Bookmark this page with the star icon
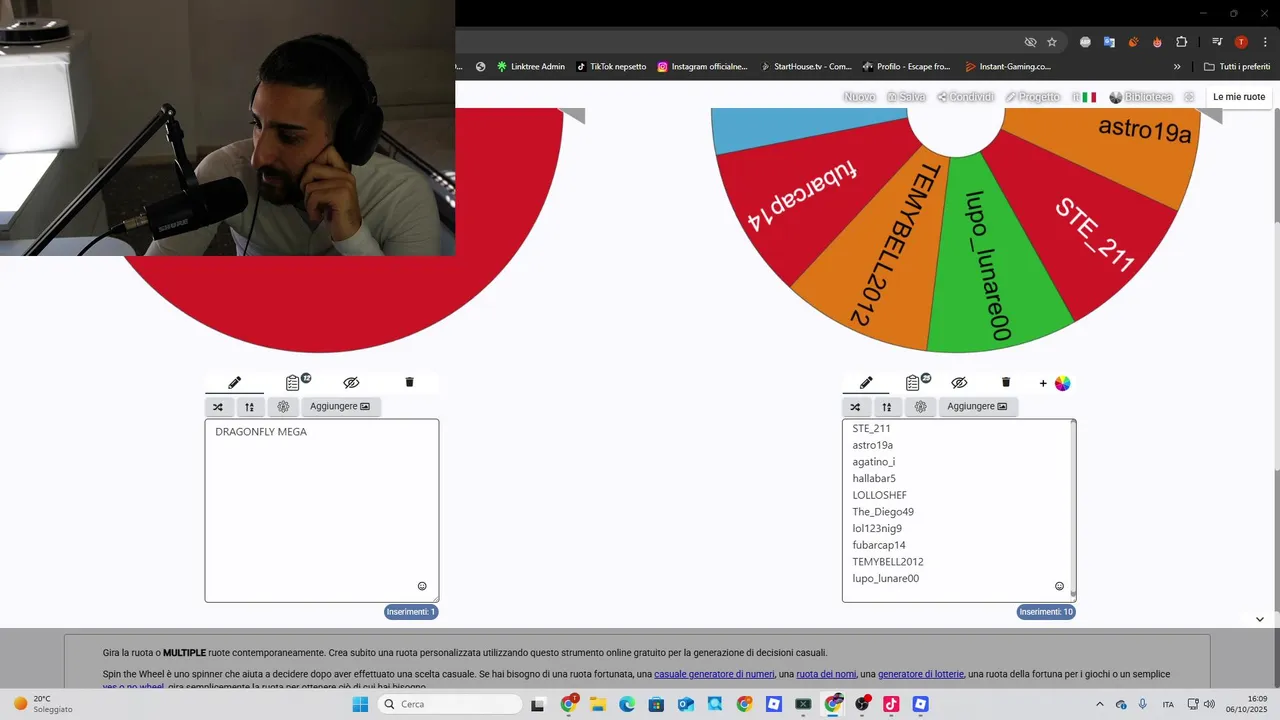The width and height of the screenshot is (1280, 720). (x=1052, y=42)
